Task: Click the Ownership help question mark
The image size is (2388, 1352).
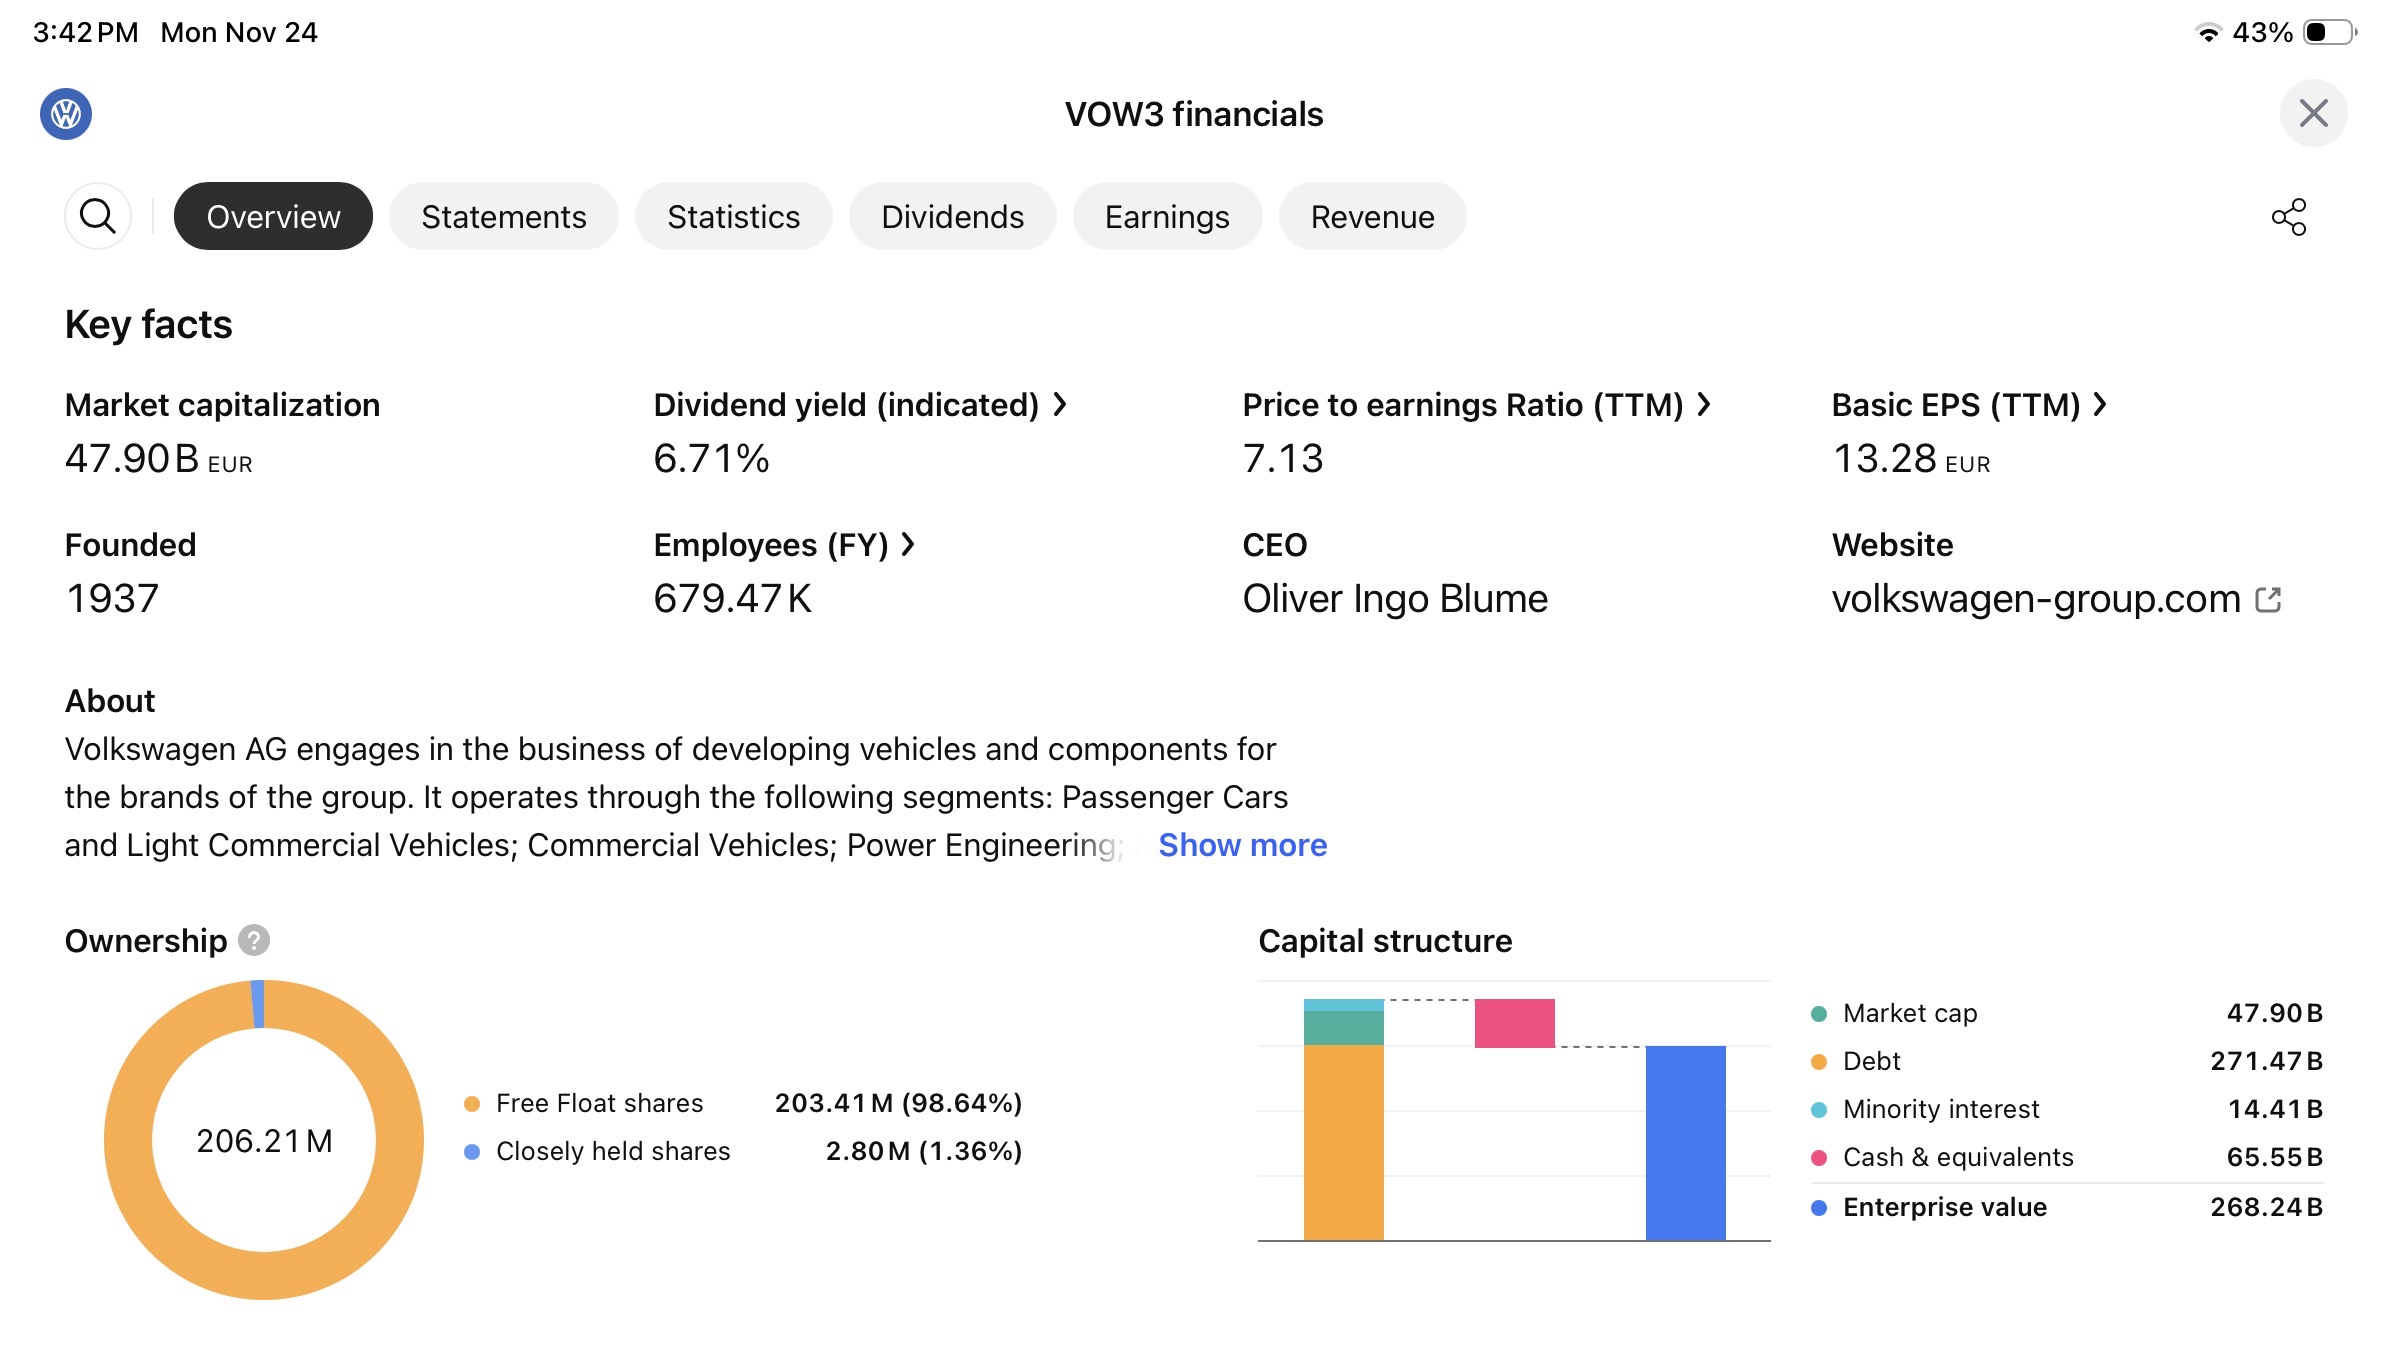Action: click(x=254, y=940)
